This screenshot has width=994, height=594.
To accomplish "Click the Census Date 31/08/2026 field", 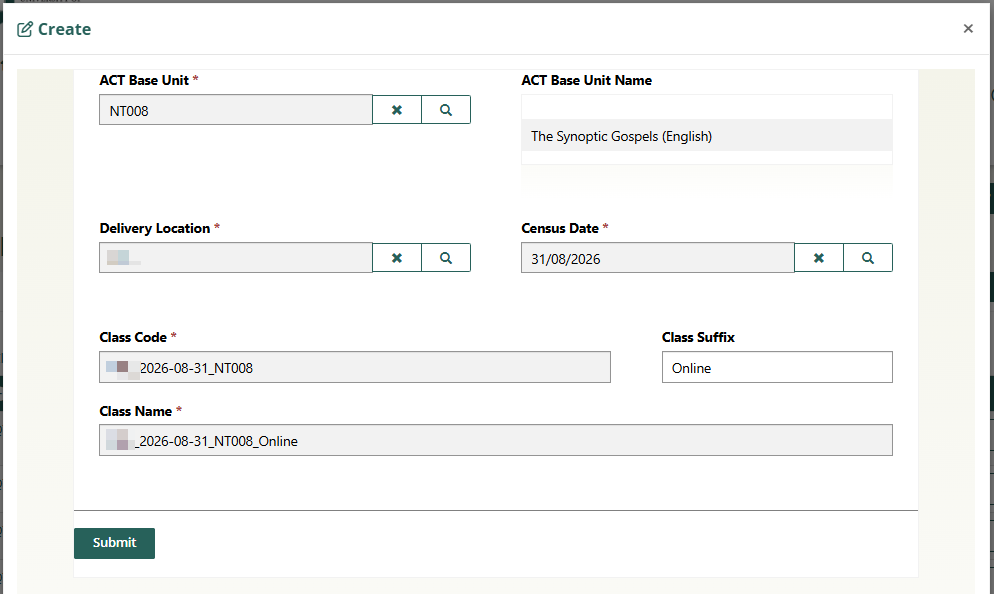I will click(657, 258).
